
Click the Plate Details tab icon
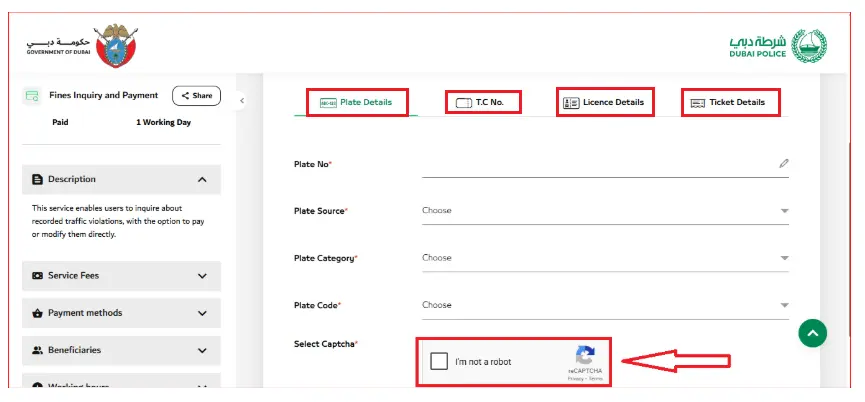[x=328, y=103]
